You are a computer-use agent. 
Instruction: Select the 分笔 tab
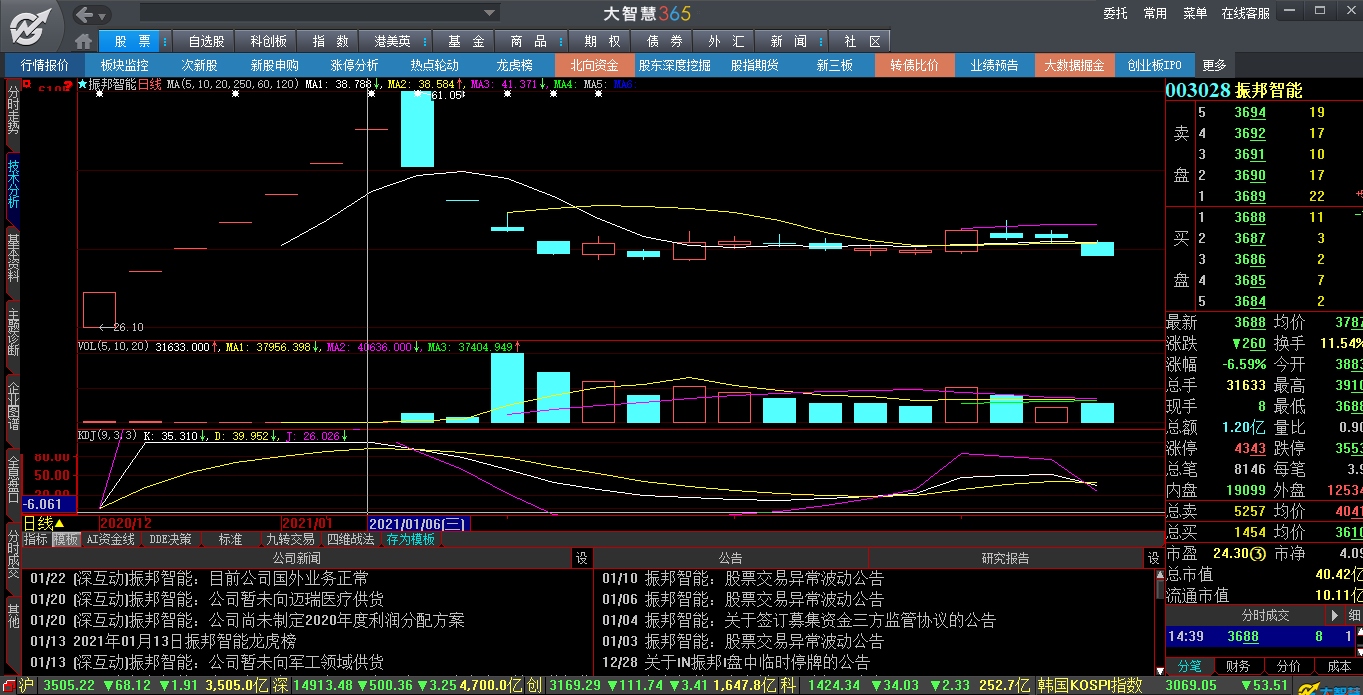[1189, 666]
